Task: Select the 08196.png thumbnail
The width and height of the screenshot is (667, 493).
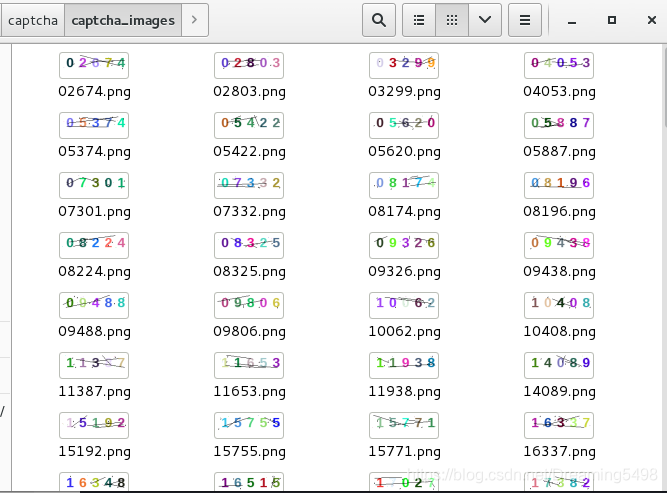Action: click(559, 185)
